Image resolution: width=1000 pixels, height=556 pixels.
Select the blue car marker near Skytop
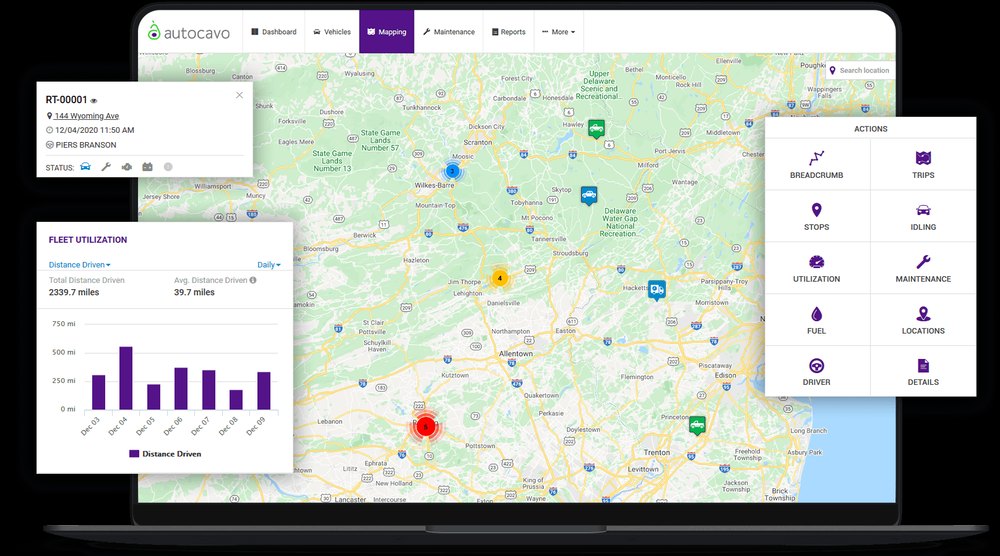click(x=589, y=195)
